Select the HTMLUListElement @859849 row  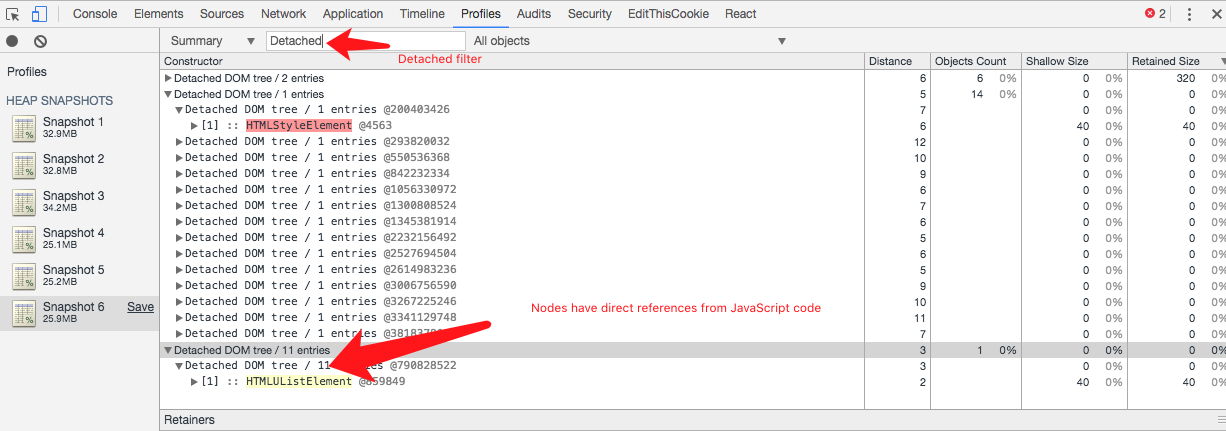[298, 382]
